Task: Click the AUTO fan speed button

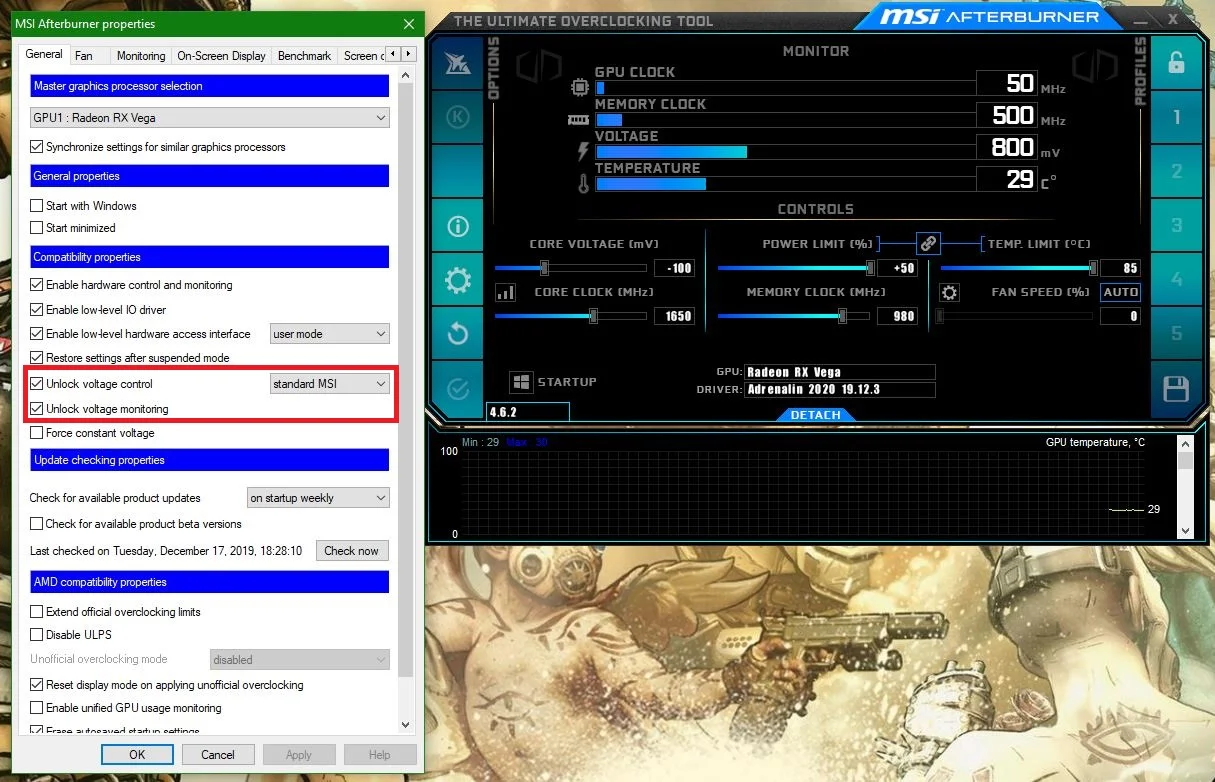Action: click(1121, 292)
